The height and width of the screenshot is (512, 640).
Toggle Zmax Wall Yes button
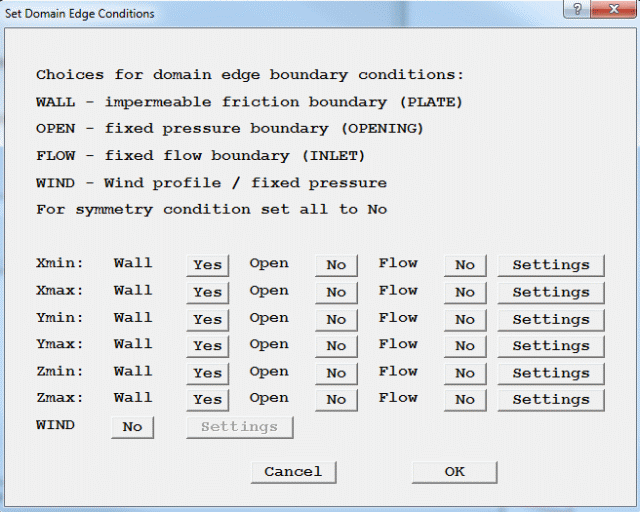[207, 399]
